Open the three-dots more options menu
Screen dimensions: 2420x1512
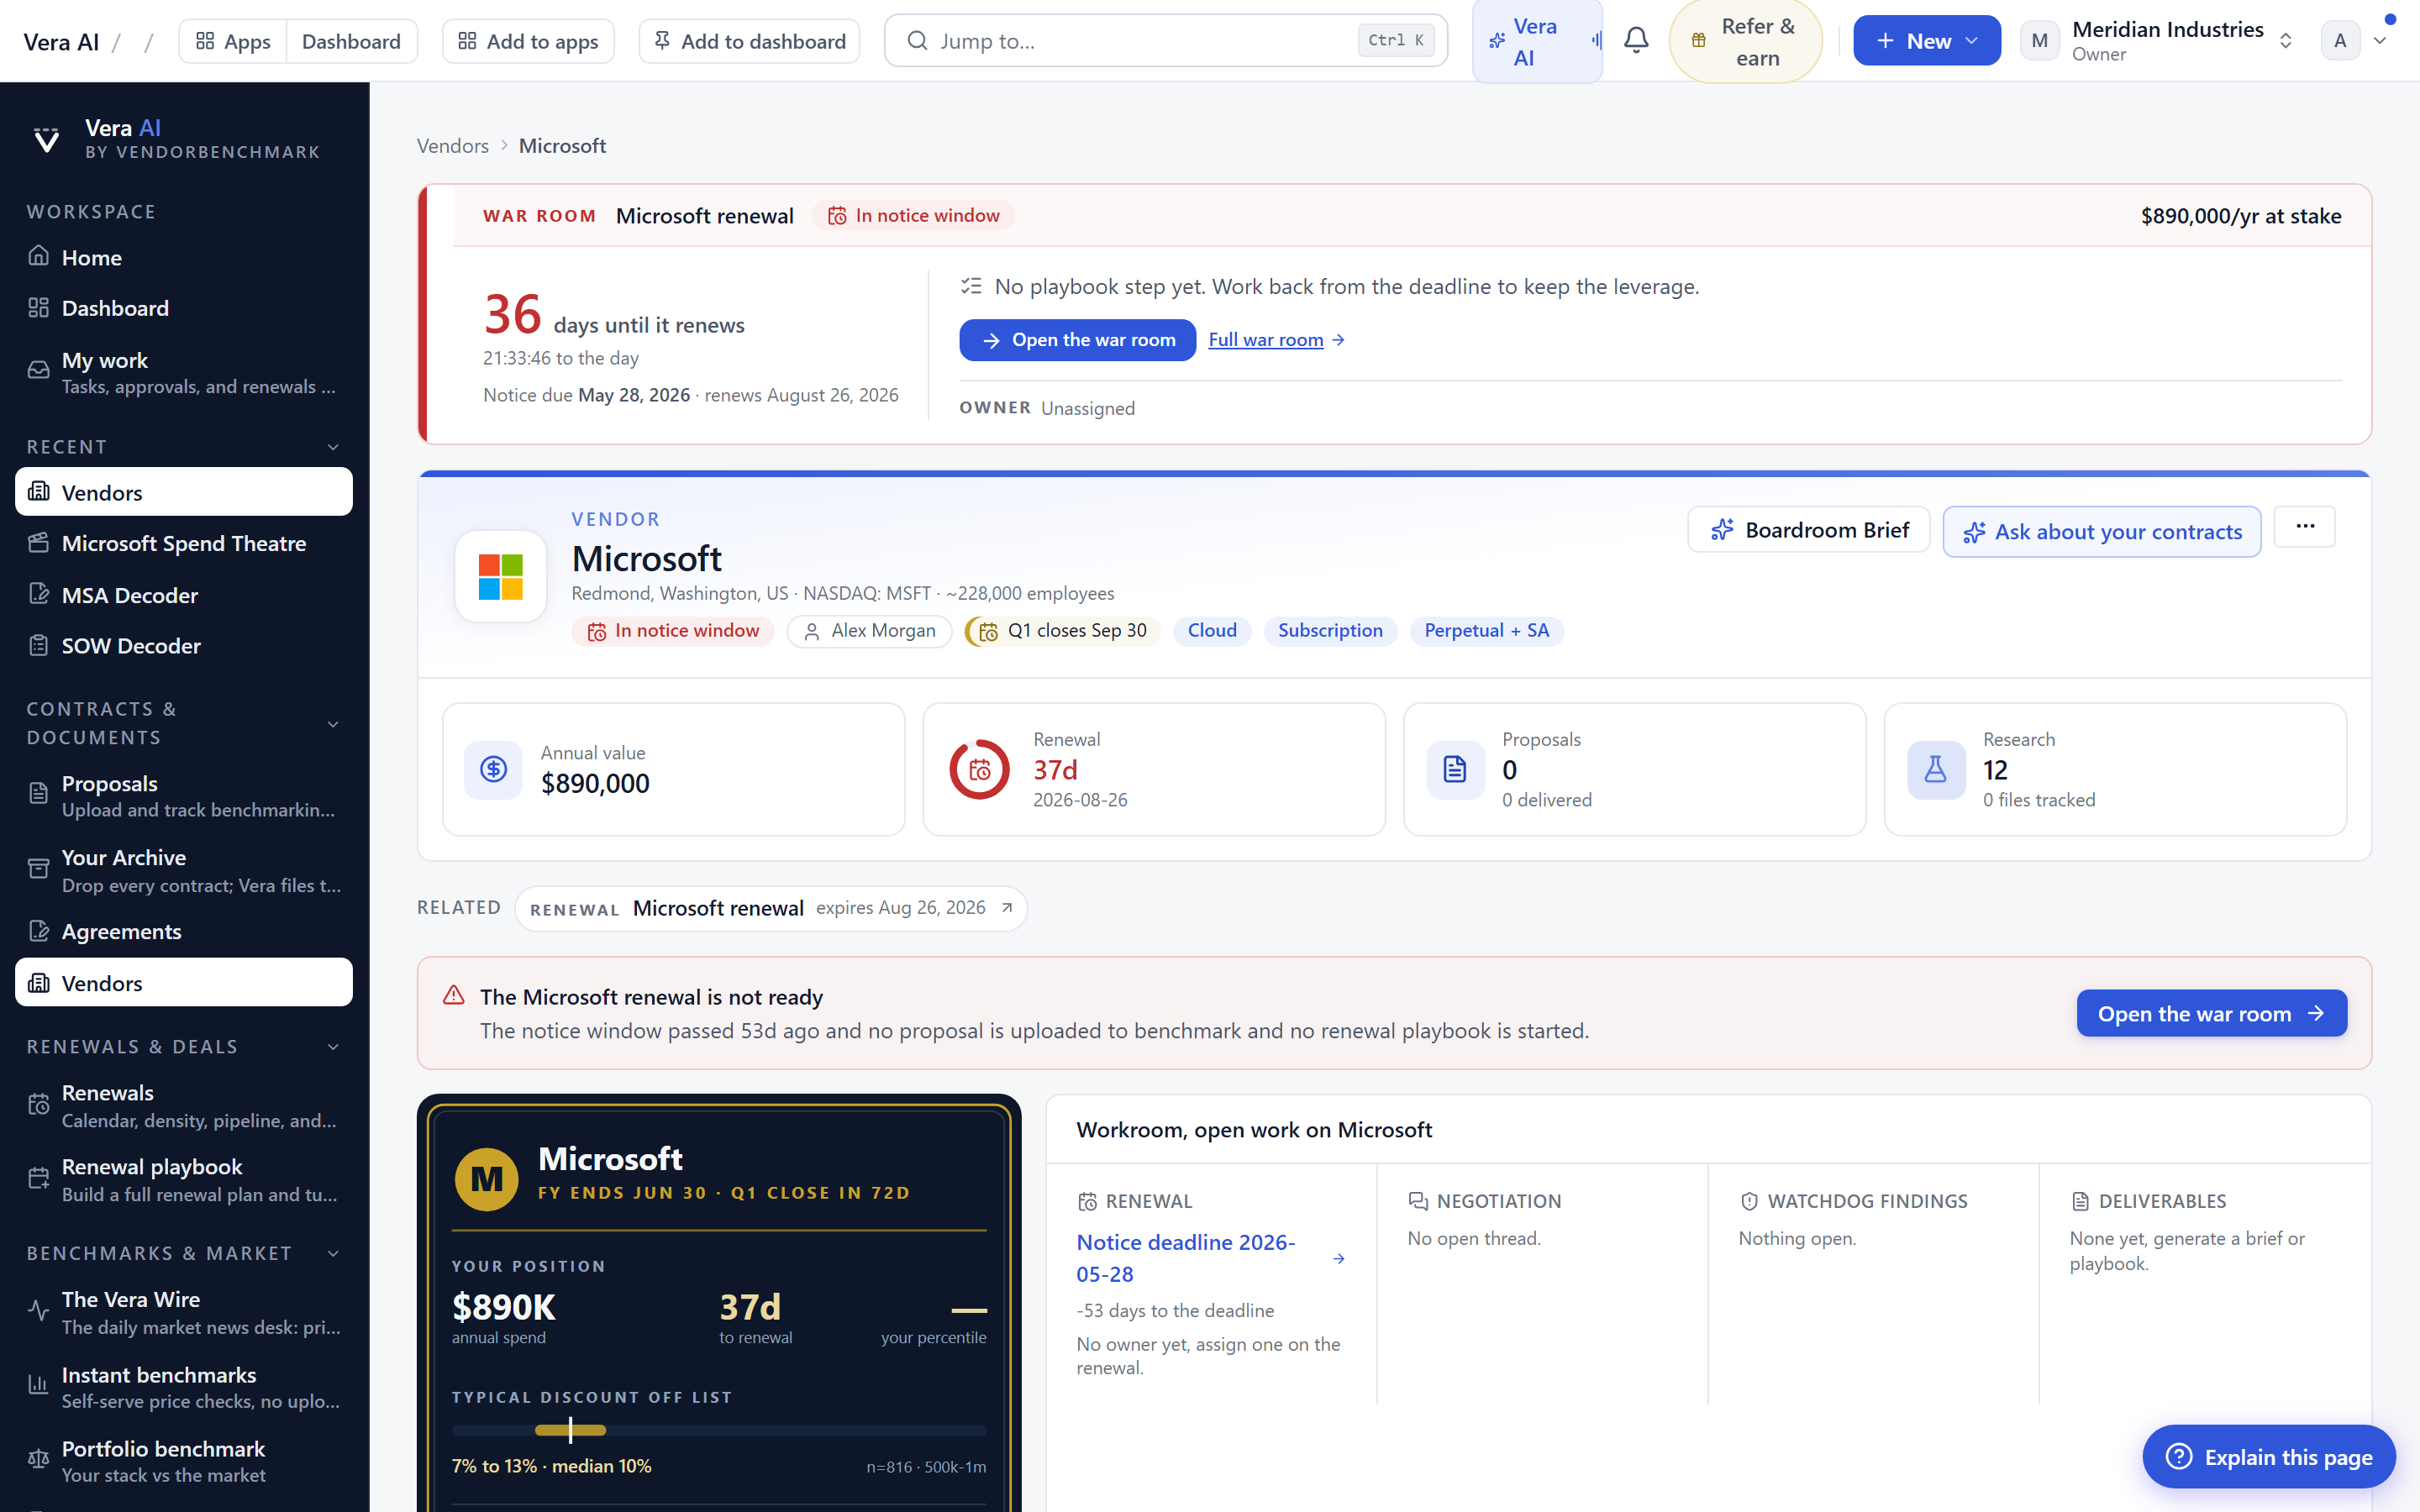point(2304,527)
